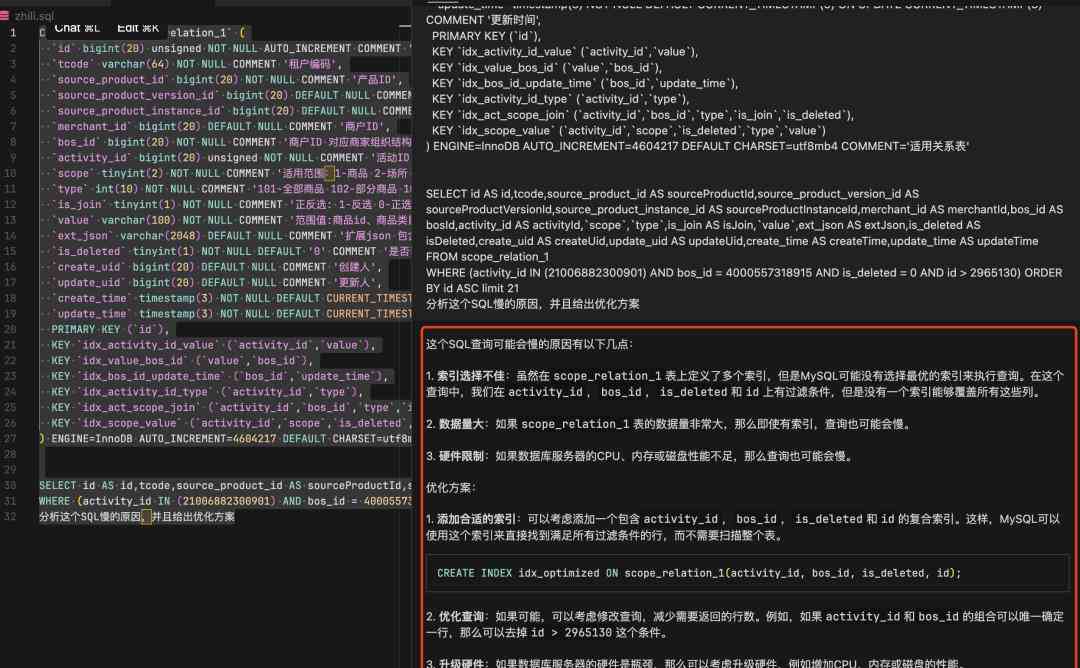Click the WHERE clause on editor line 31
This screenshot has width=1080, height=668.
(225, 501)
